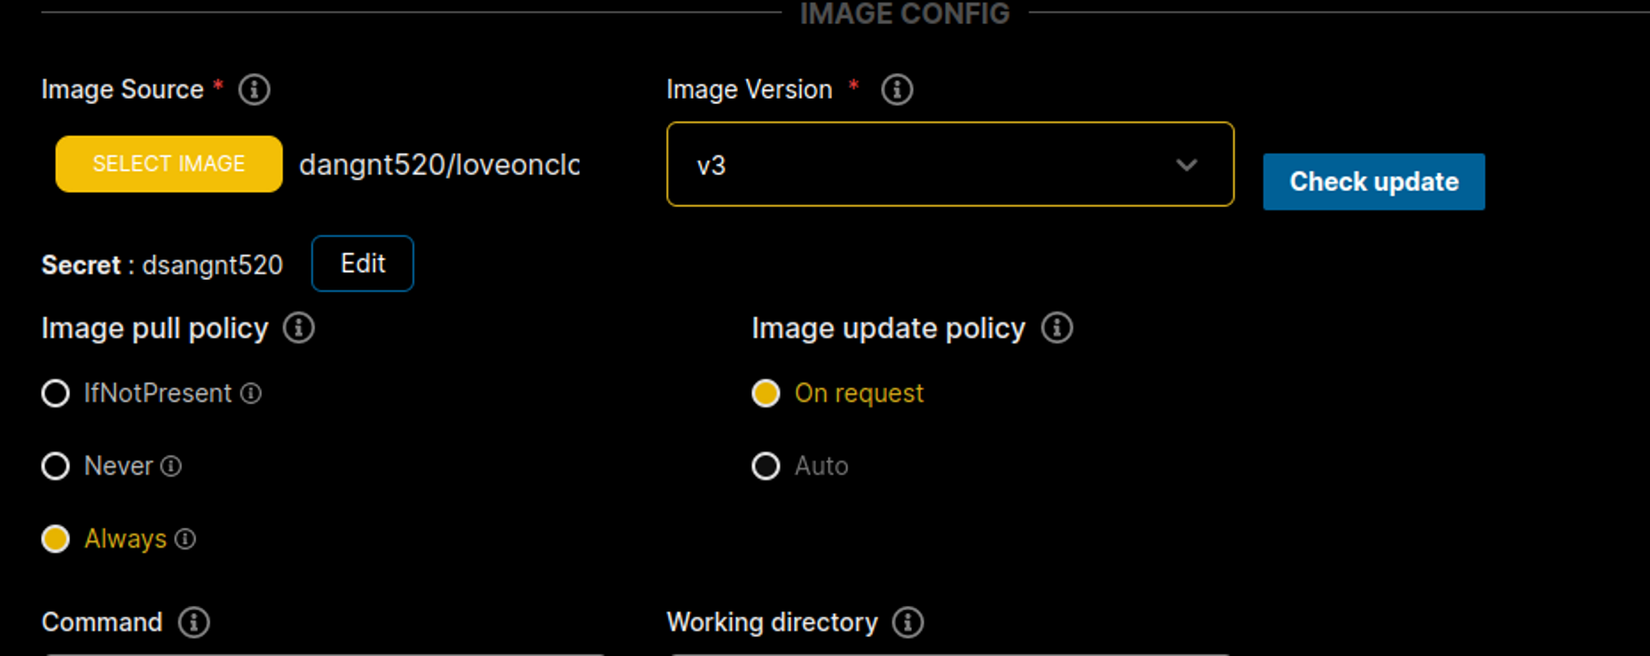Open the Image update policy info icon
Viewport: 1650px width, 656px height.
pos(1057,328)
